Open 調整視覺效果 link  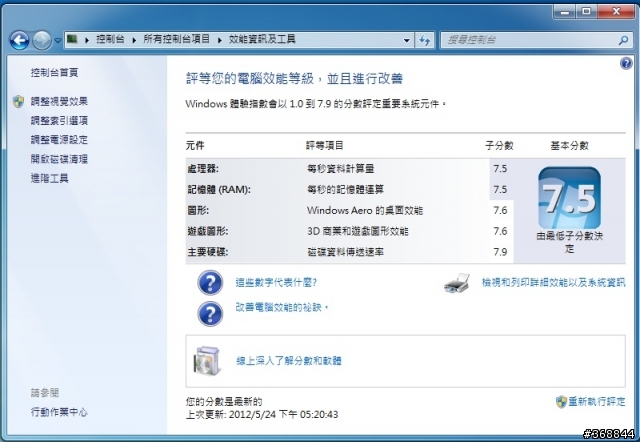(x=59, y=101)
